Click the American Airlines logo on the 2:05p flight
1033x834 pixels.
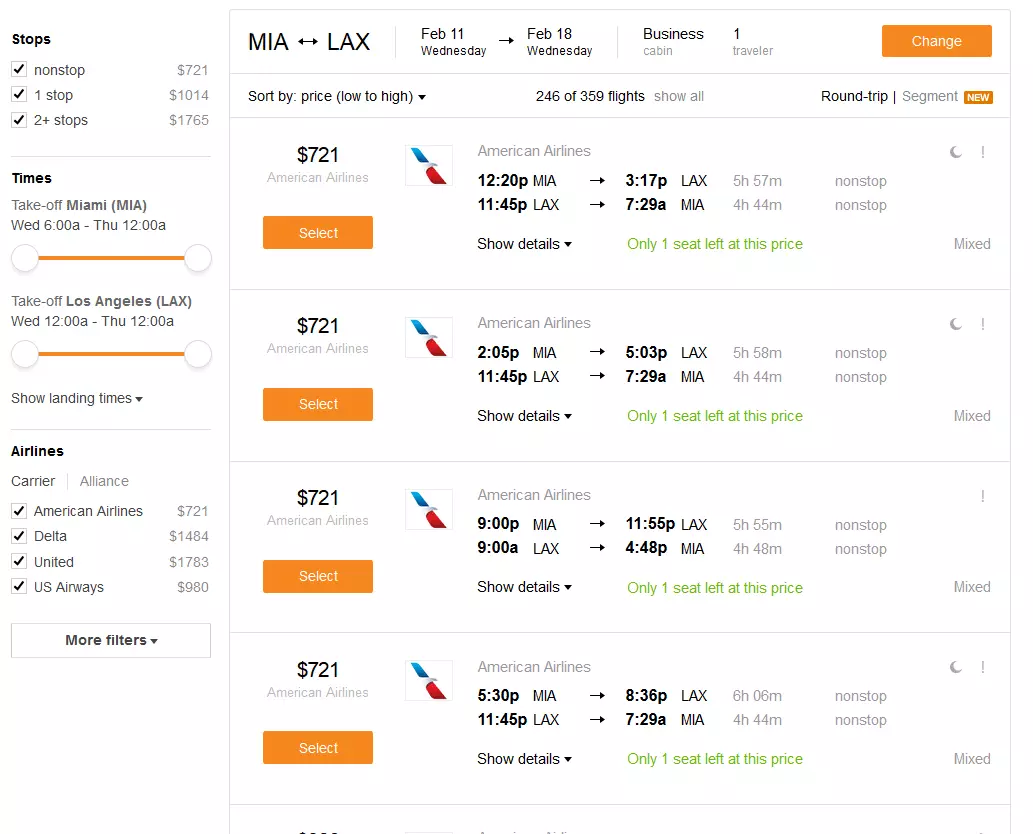click(428, 337)
